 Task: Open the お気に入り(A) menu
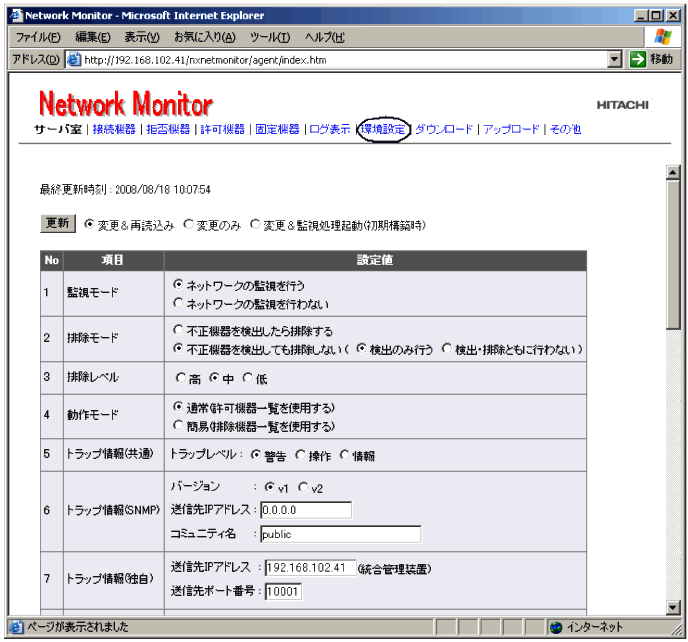pyautogui.click(x=204, y=37)
